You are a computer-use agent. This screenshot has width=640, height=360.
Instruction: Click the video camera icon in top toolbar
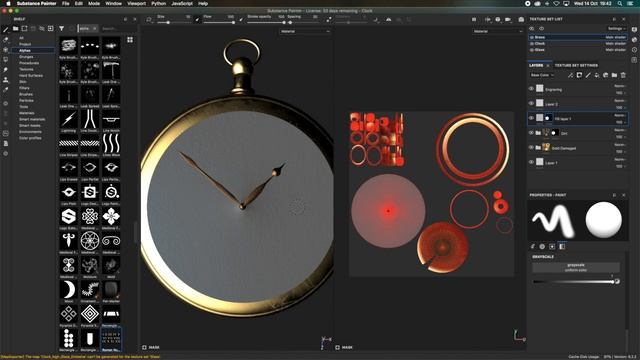pos(508,19)
